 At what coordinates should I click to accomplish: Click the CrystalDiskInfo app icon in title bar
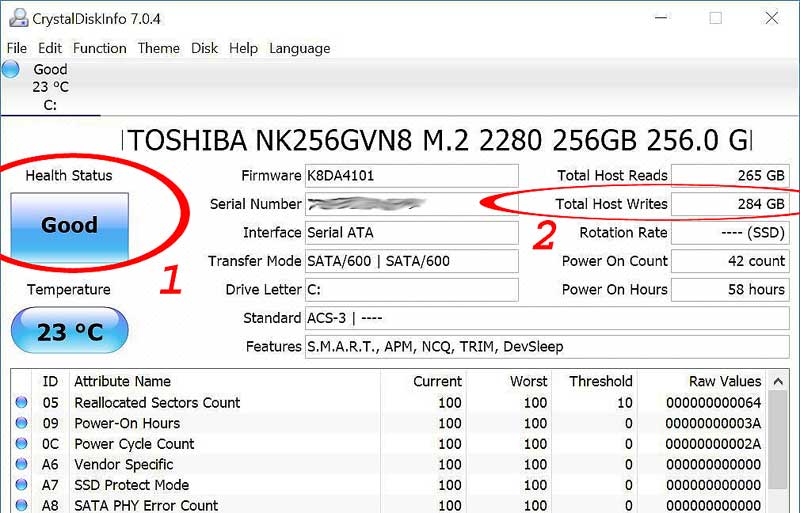(x=18, y=18)
